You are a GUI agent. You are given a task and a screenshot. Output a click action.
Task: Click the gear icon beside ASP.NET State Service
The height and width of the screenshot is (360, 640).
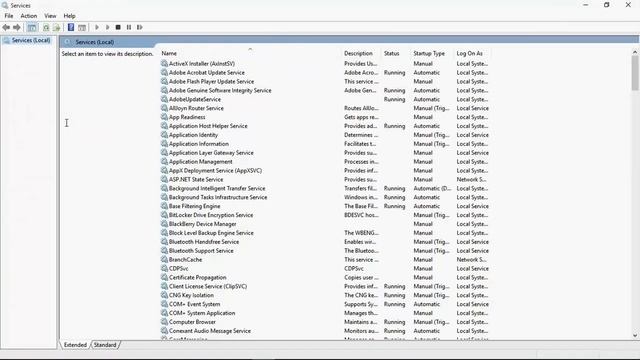pyautogui.click(x=164, y=179)
